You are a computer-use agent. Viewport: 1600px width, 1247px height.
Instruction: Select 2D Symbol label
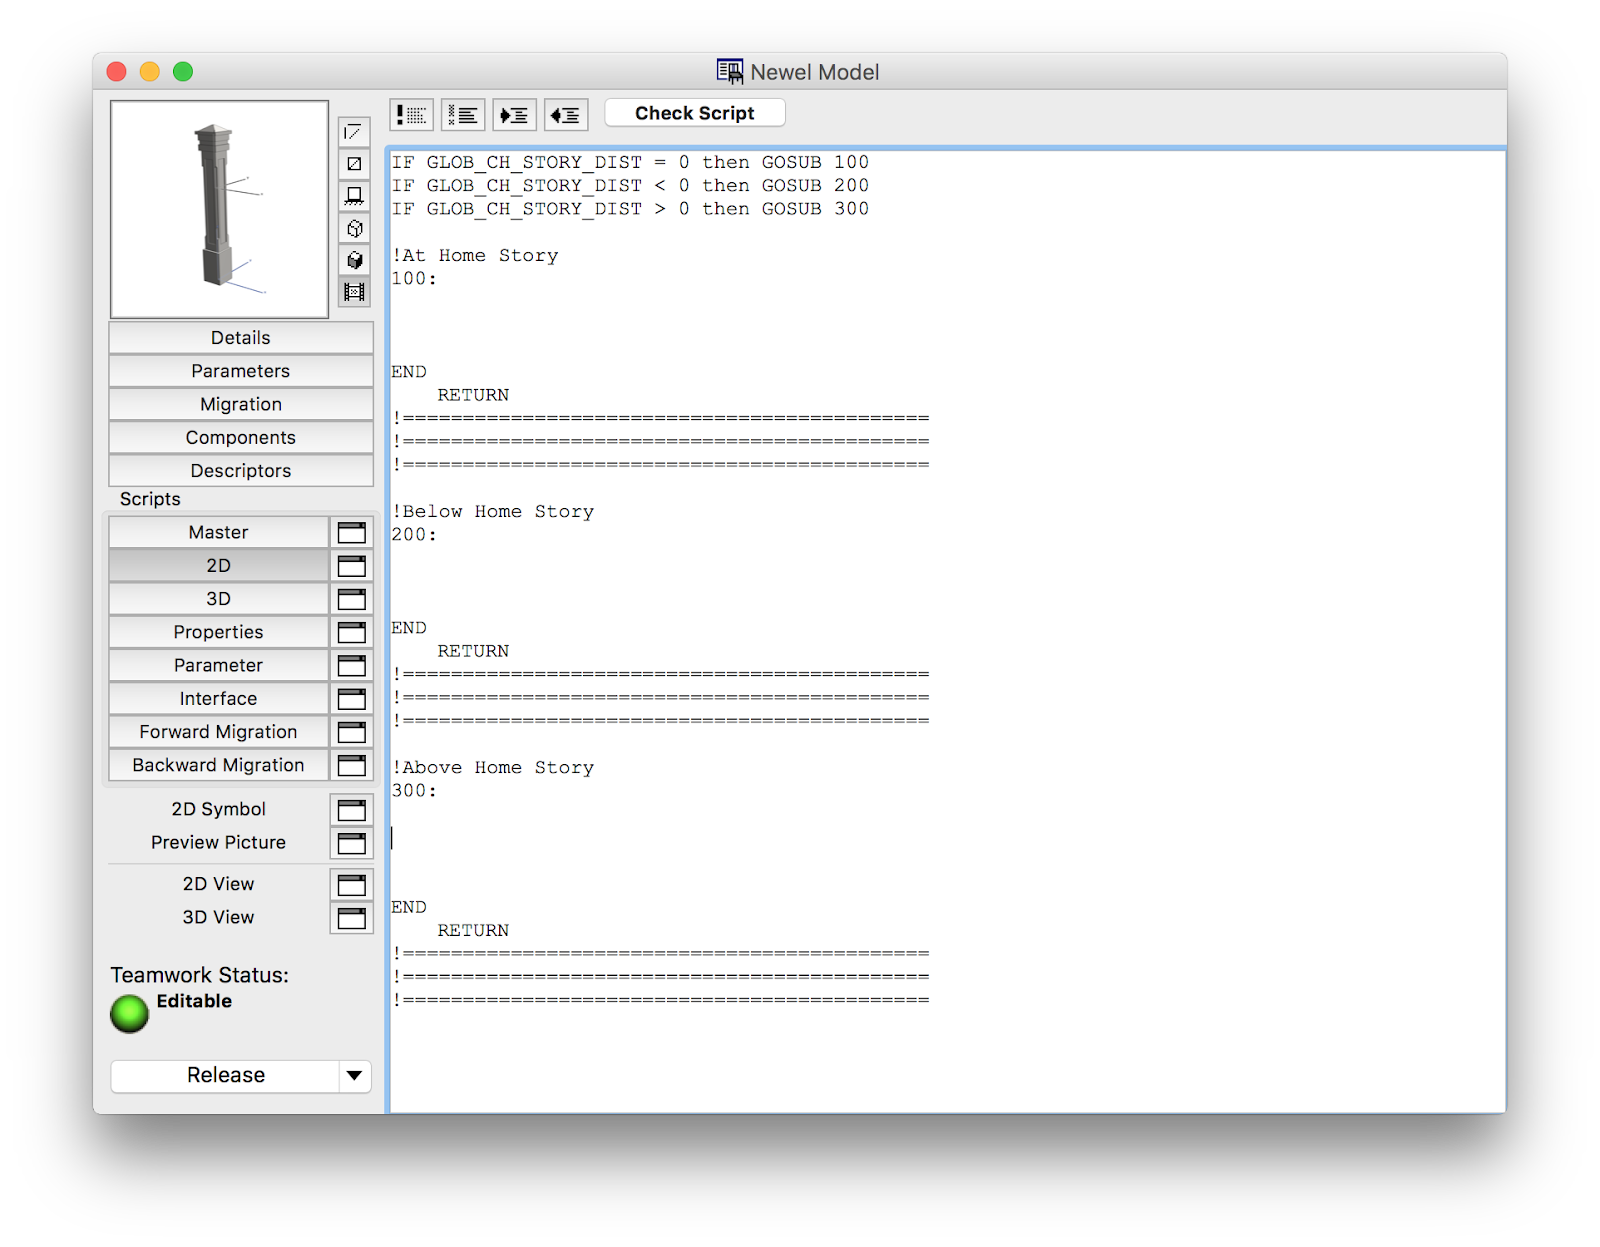(218, 809)
